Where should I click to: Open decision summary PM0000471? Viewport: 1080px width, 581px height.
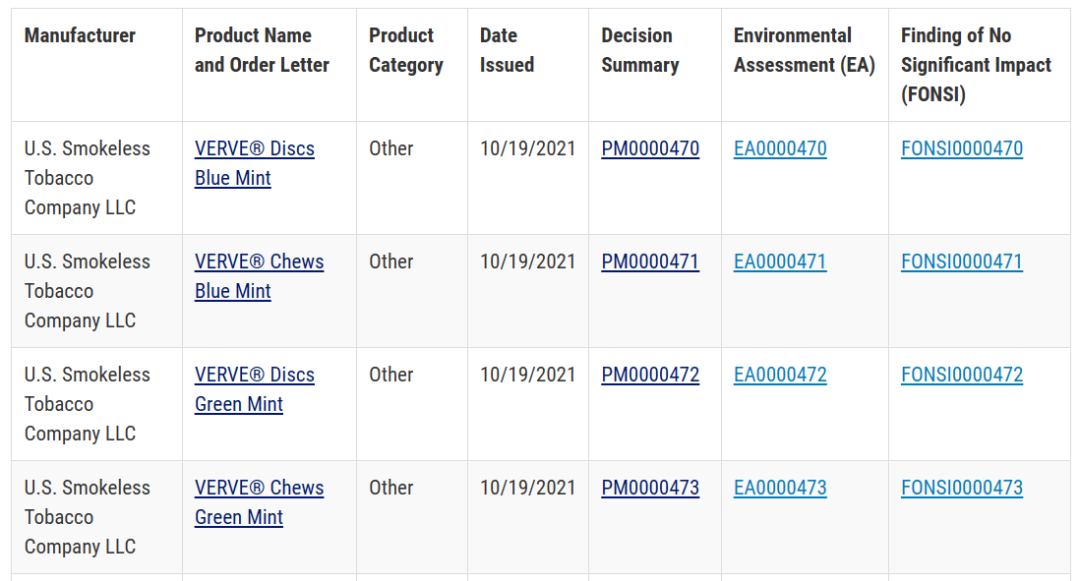tap(650, 262)
